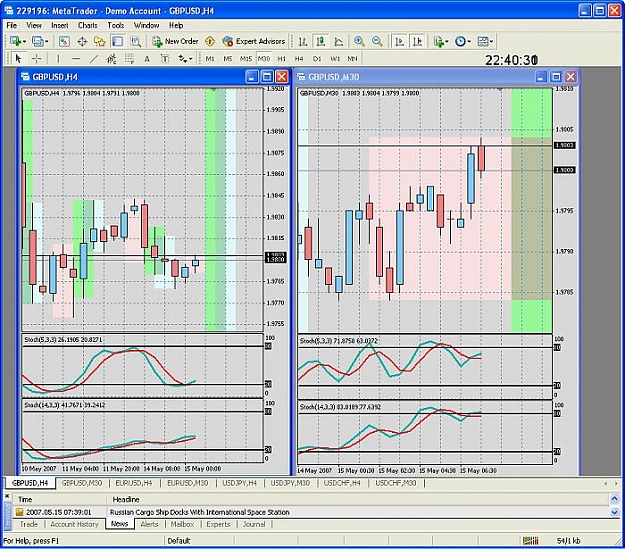This screenshot has height=549, width=625.
Task: Expand the Periods dropdown arrow
Action: [469, 41]
